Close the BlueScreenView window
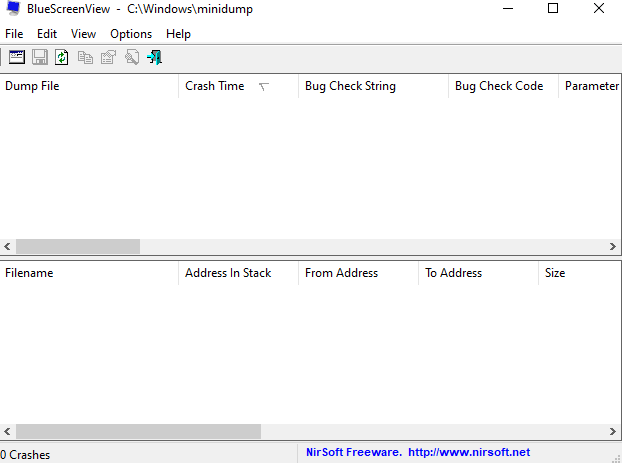The height and width of the screenshot is (463, 622). (x=599, y=8)
